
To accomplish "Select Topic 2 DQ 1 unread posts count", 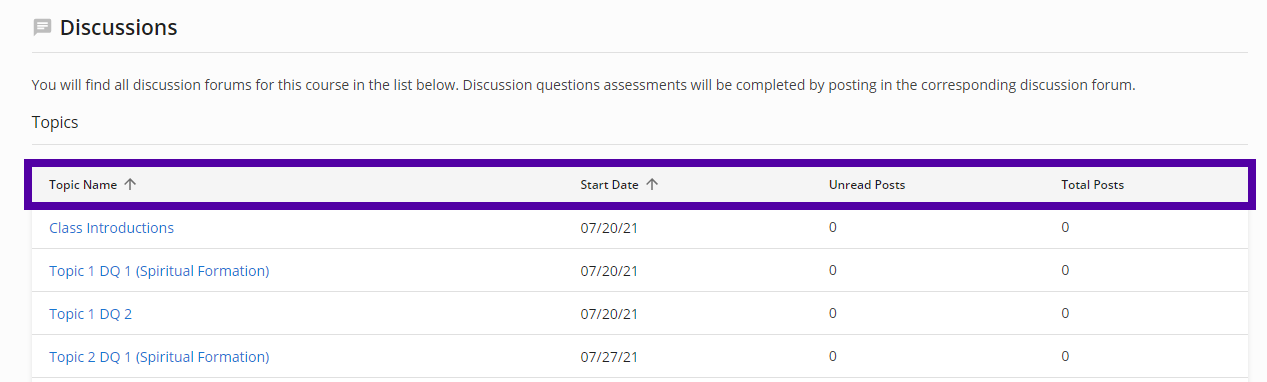I will point(833,356).
